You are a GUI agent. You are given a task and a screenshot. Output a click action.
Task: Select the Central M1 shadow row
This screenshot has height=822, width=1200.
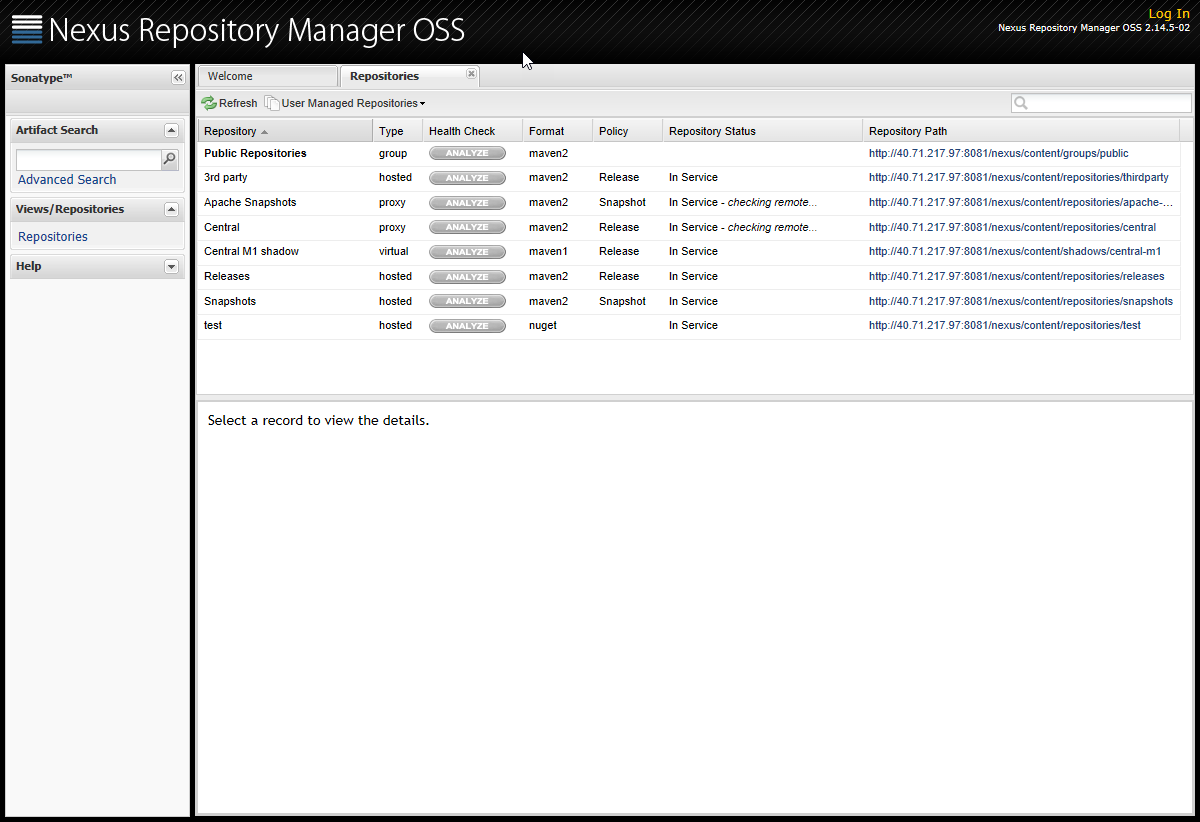pos(688,252)
